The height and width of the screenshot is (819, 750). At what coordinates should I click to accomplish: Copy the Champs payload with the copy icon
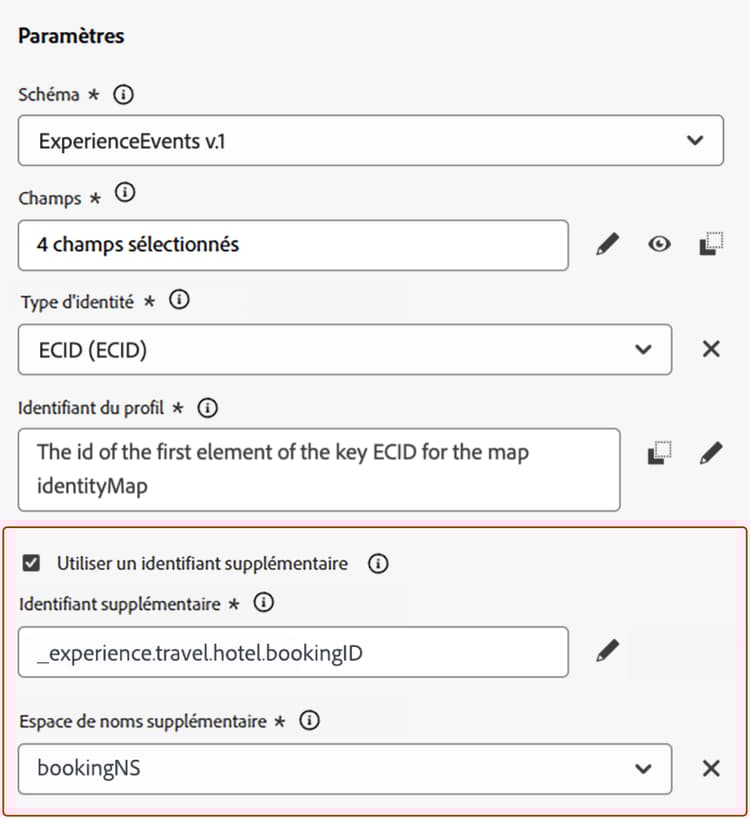pos(711,244)
